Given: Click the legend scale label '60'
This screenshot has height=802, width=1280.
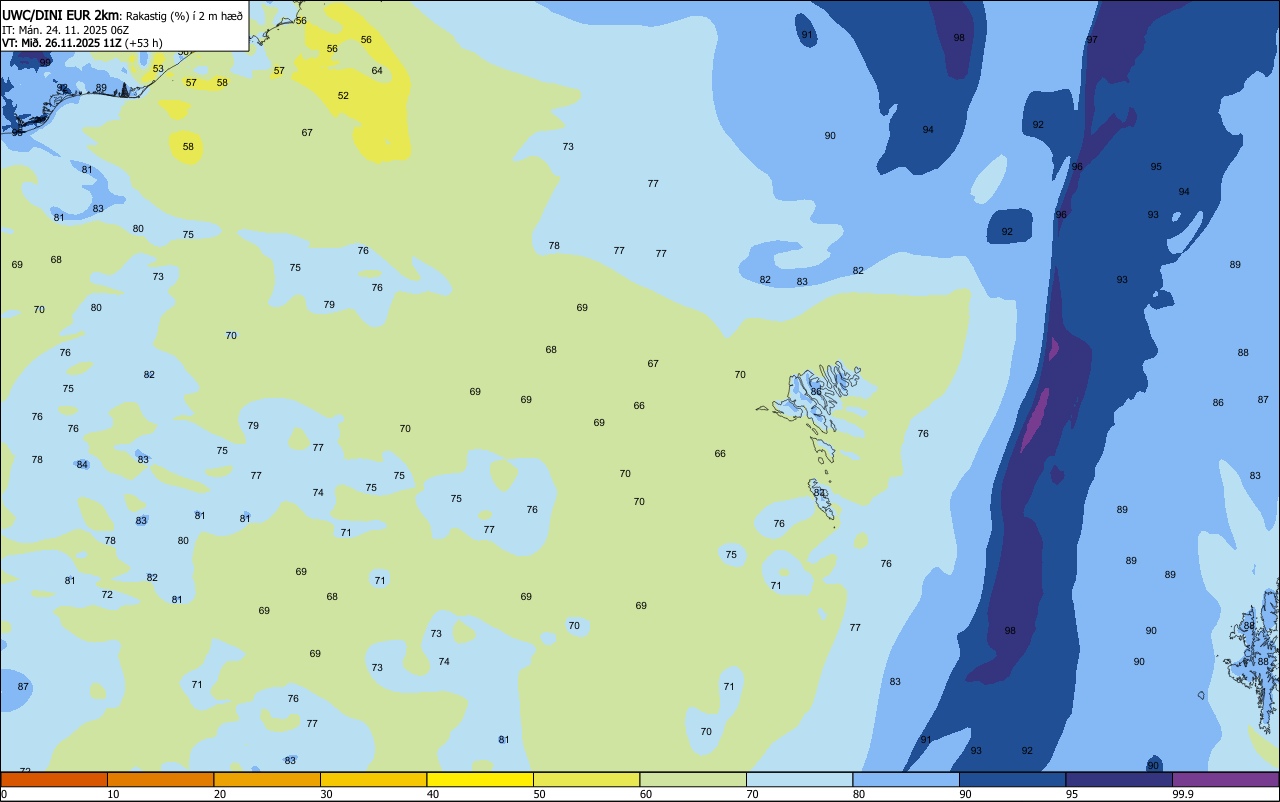Looking at the screenshot, I should pos(646,794).
